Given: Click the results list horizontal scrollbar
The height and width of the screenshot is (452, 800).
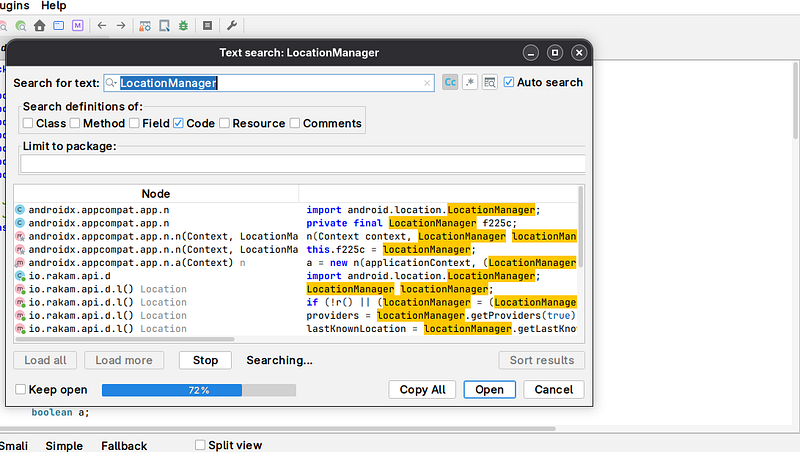Looking at the screenshot, I should (125, 339).
